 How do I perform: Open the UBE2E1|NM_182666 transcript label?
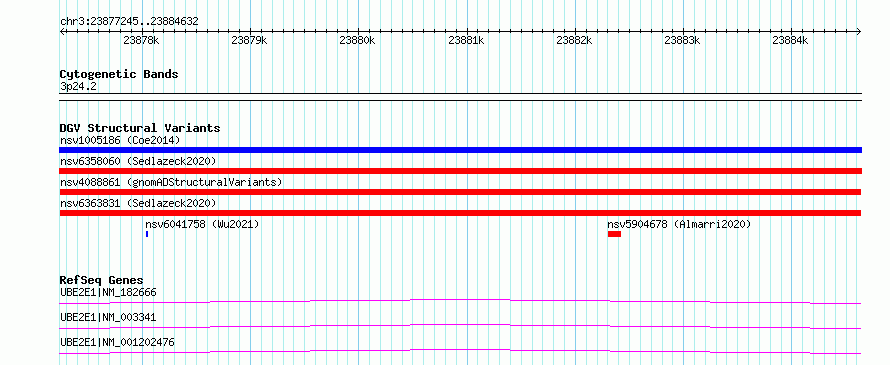[x=108, y=292]
